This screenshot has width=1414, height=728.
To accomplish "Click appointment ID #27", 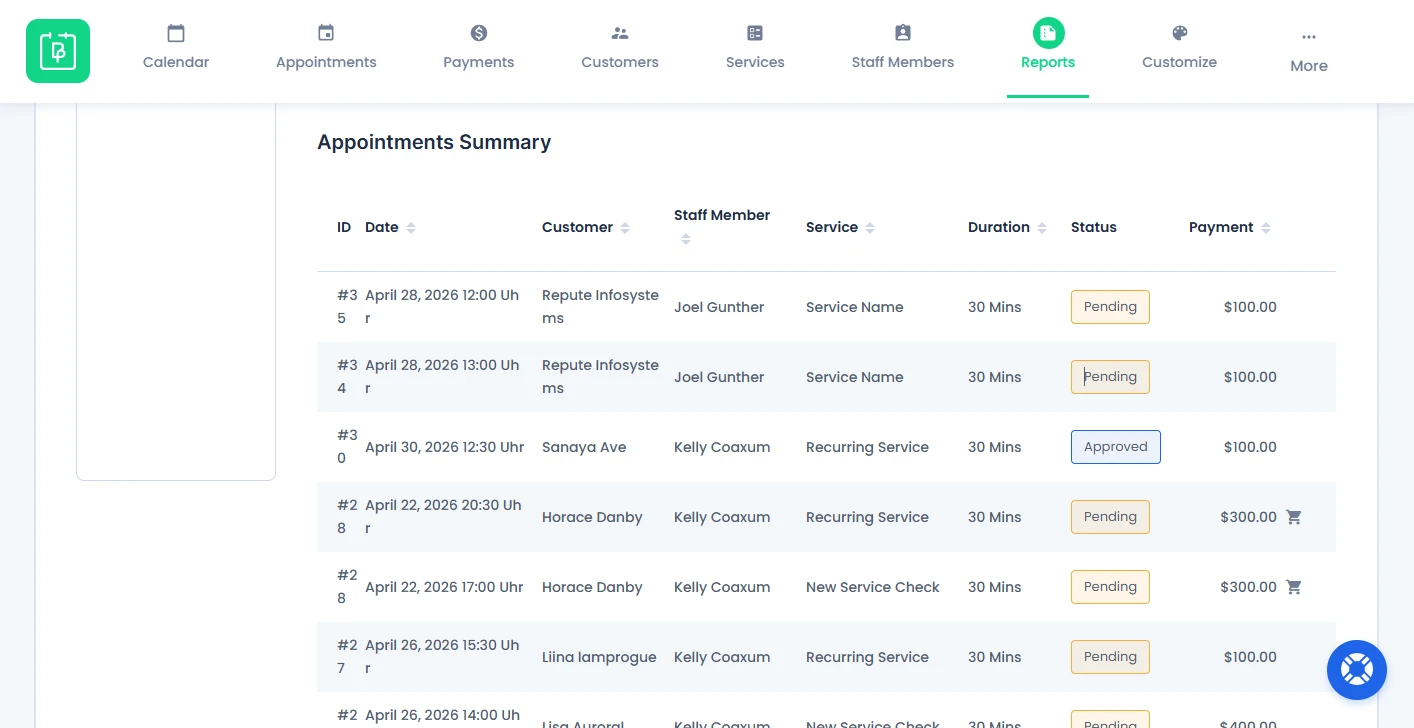I will click(347, 657).
